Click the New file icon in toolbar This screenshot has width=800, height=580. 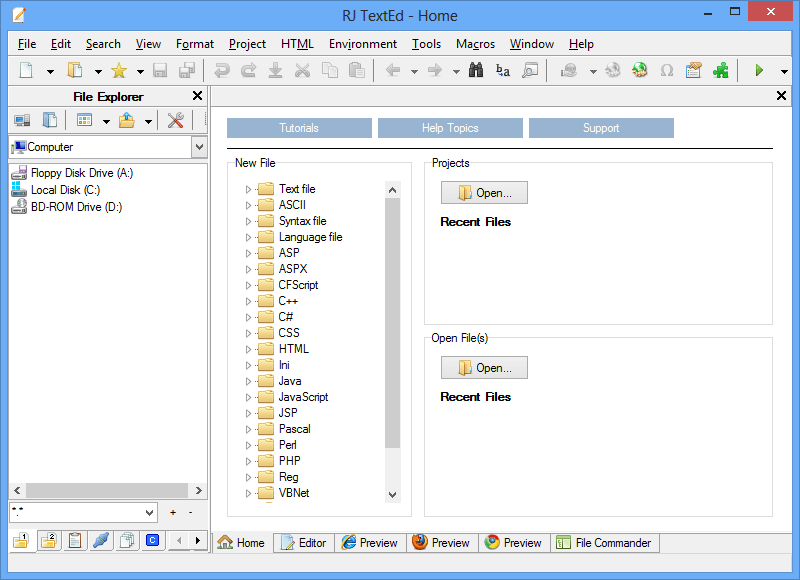[x=27, y=70]
